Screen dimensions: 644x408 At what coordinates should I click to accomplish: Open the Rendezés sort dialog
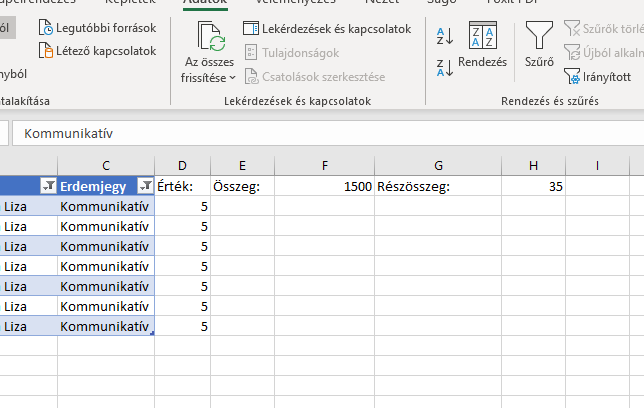pyautogui.click(x=482, y=46)
